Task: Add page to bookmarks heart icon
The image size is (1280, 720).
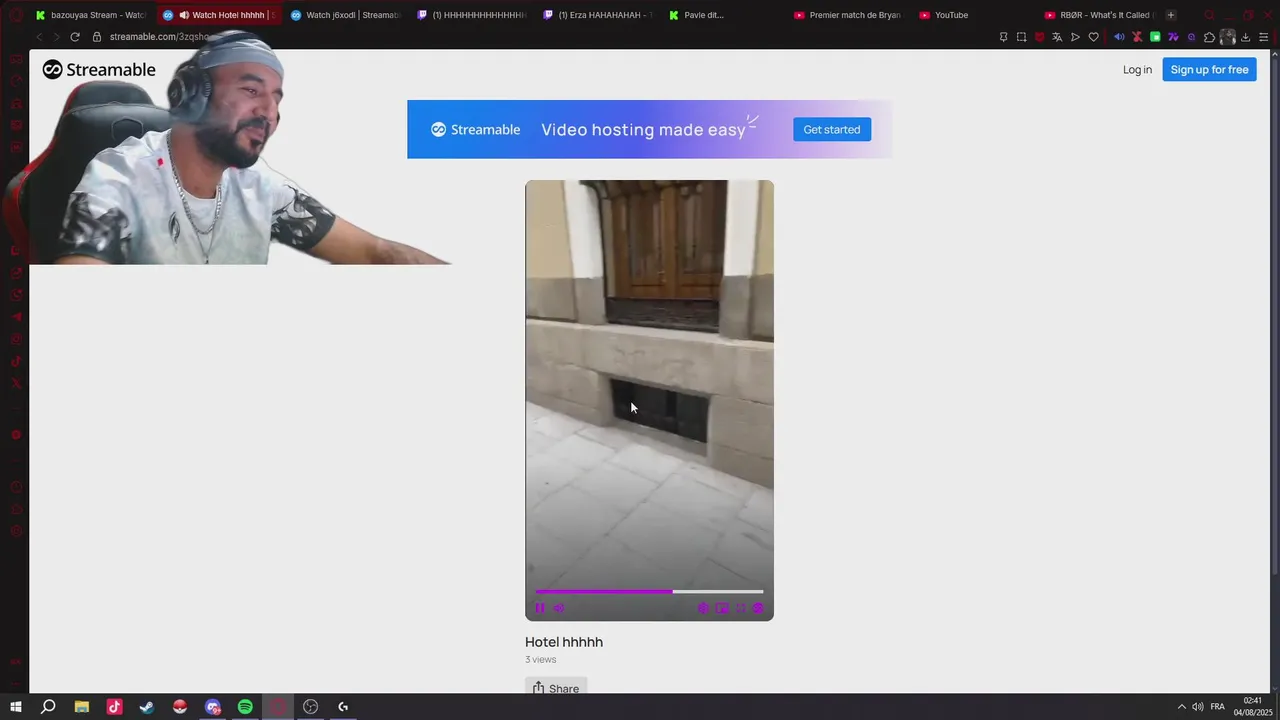Action: click(x=1093, y=37)
